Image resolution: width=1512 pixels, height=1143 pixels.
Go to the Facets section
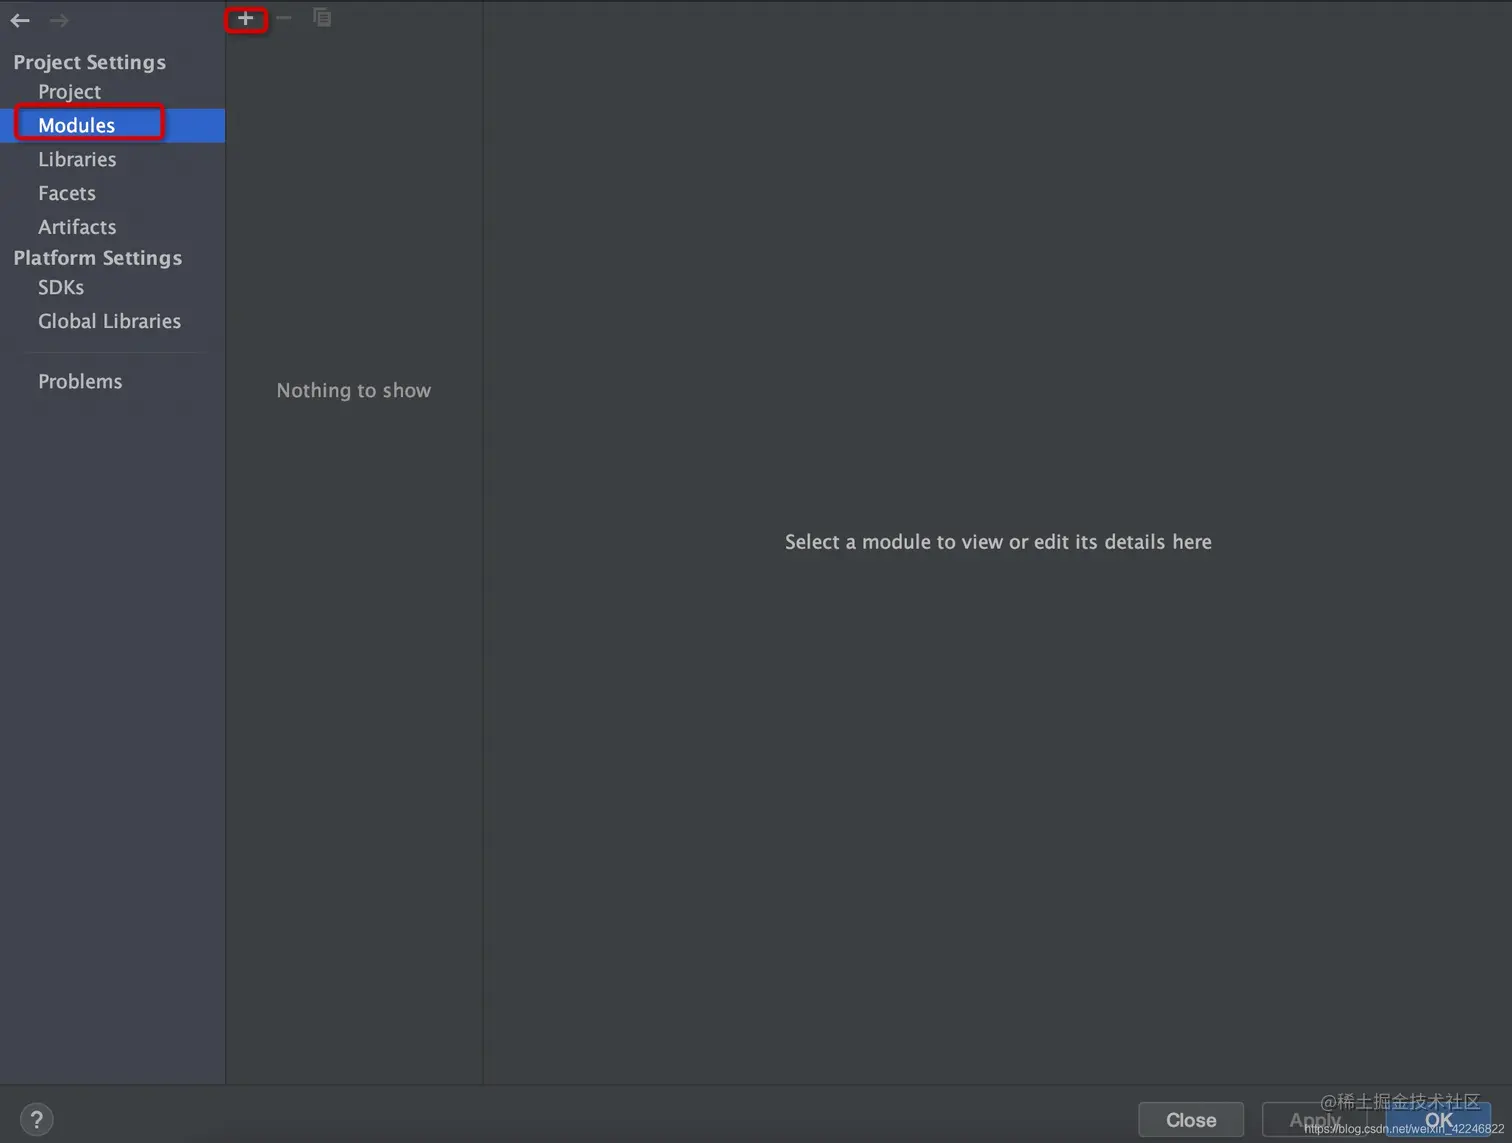pyautogui.click(x=67, y=193)
